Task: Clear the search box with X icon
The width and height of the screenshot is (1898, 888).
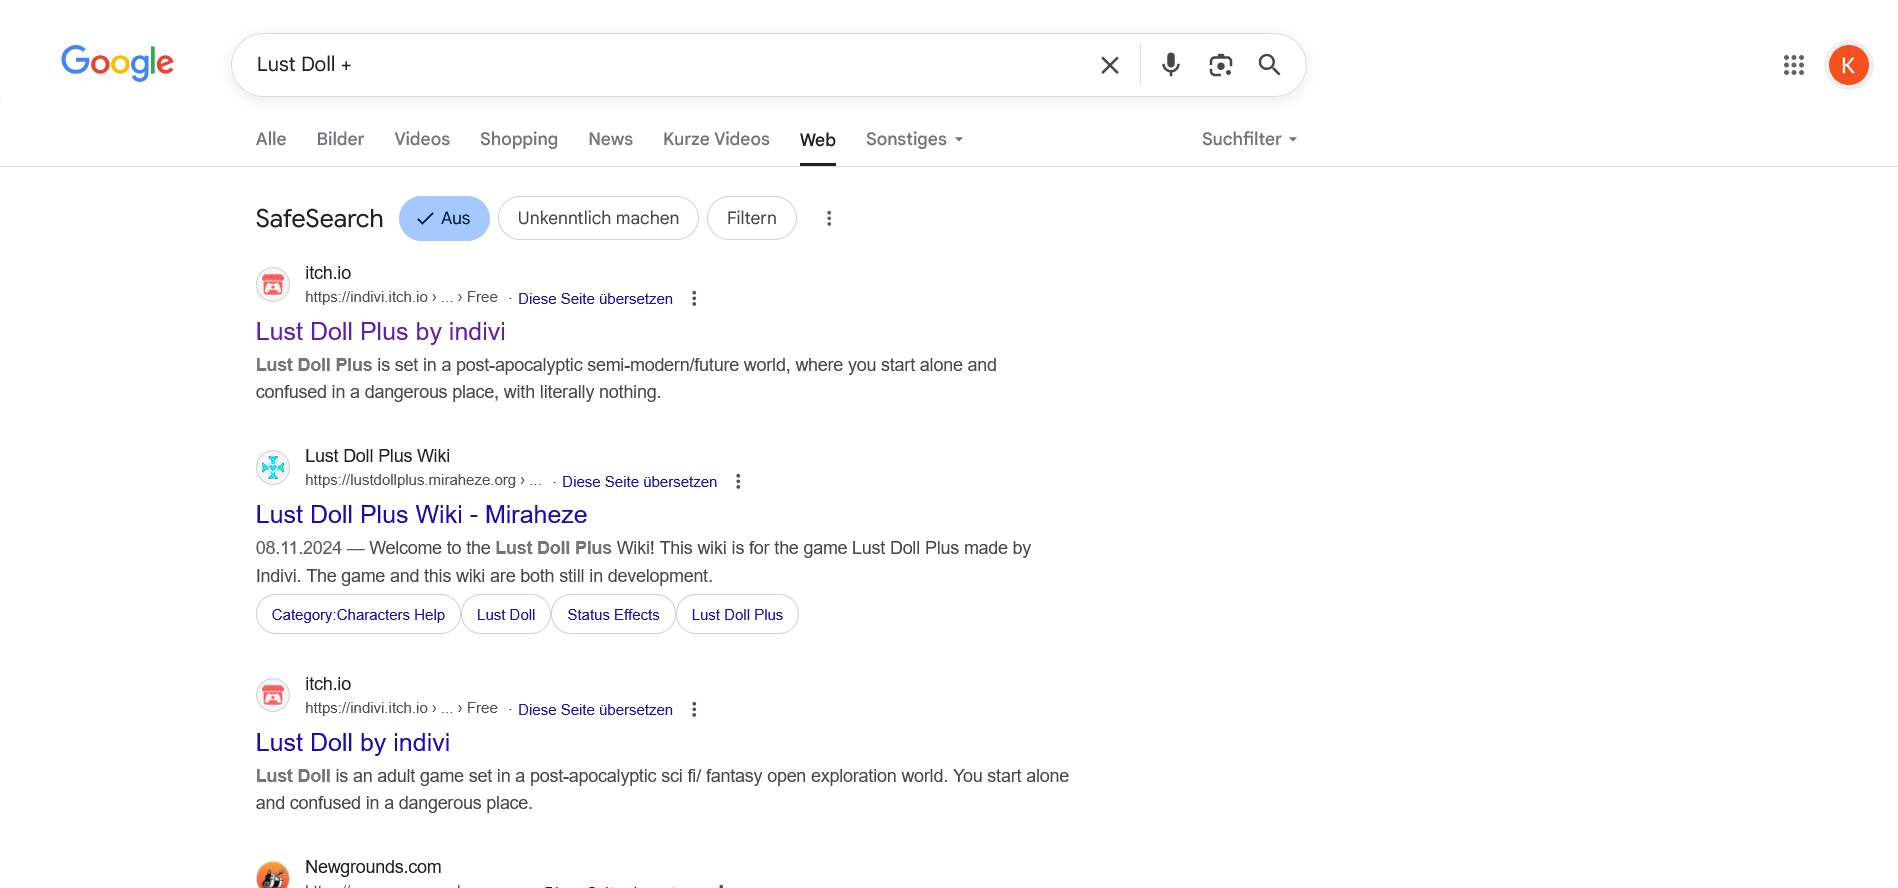Action: pos(1109,65)
